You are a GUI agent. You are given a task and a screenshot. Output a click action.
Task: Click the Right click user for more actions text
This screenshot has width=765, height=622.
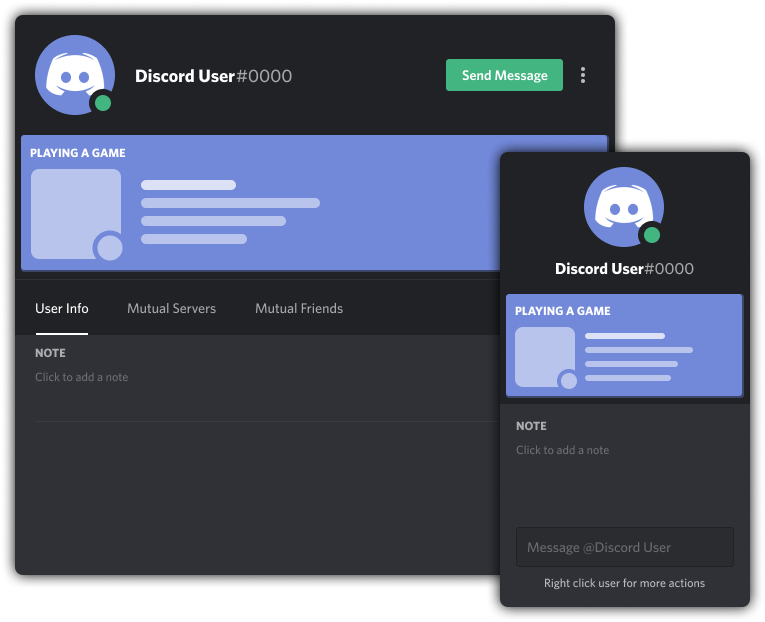pyautogui.click(x=624, y=583)
